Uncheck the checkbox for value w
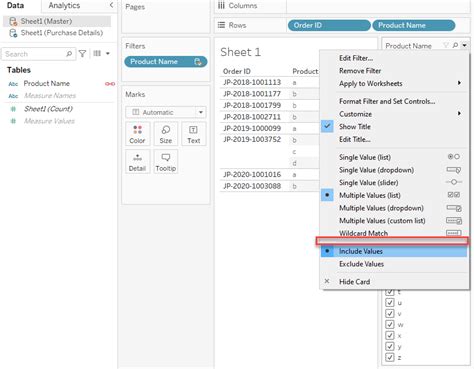Screen dimensions: 474x369 389,324
